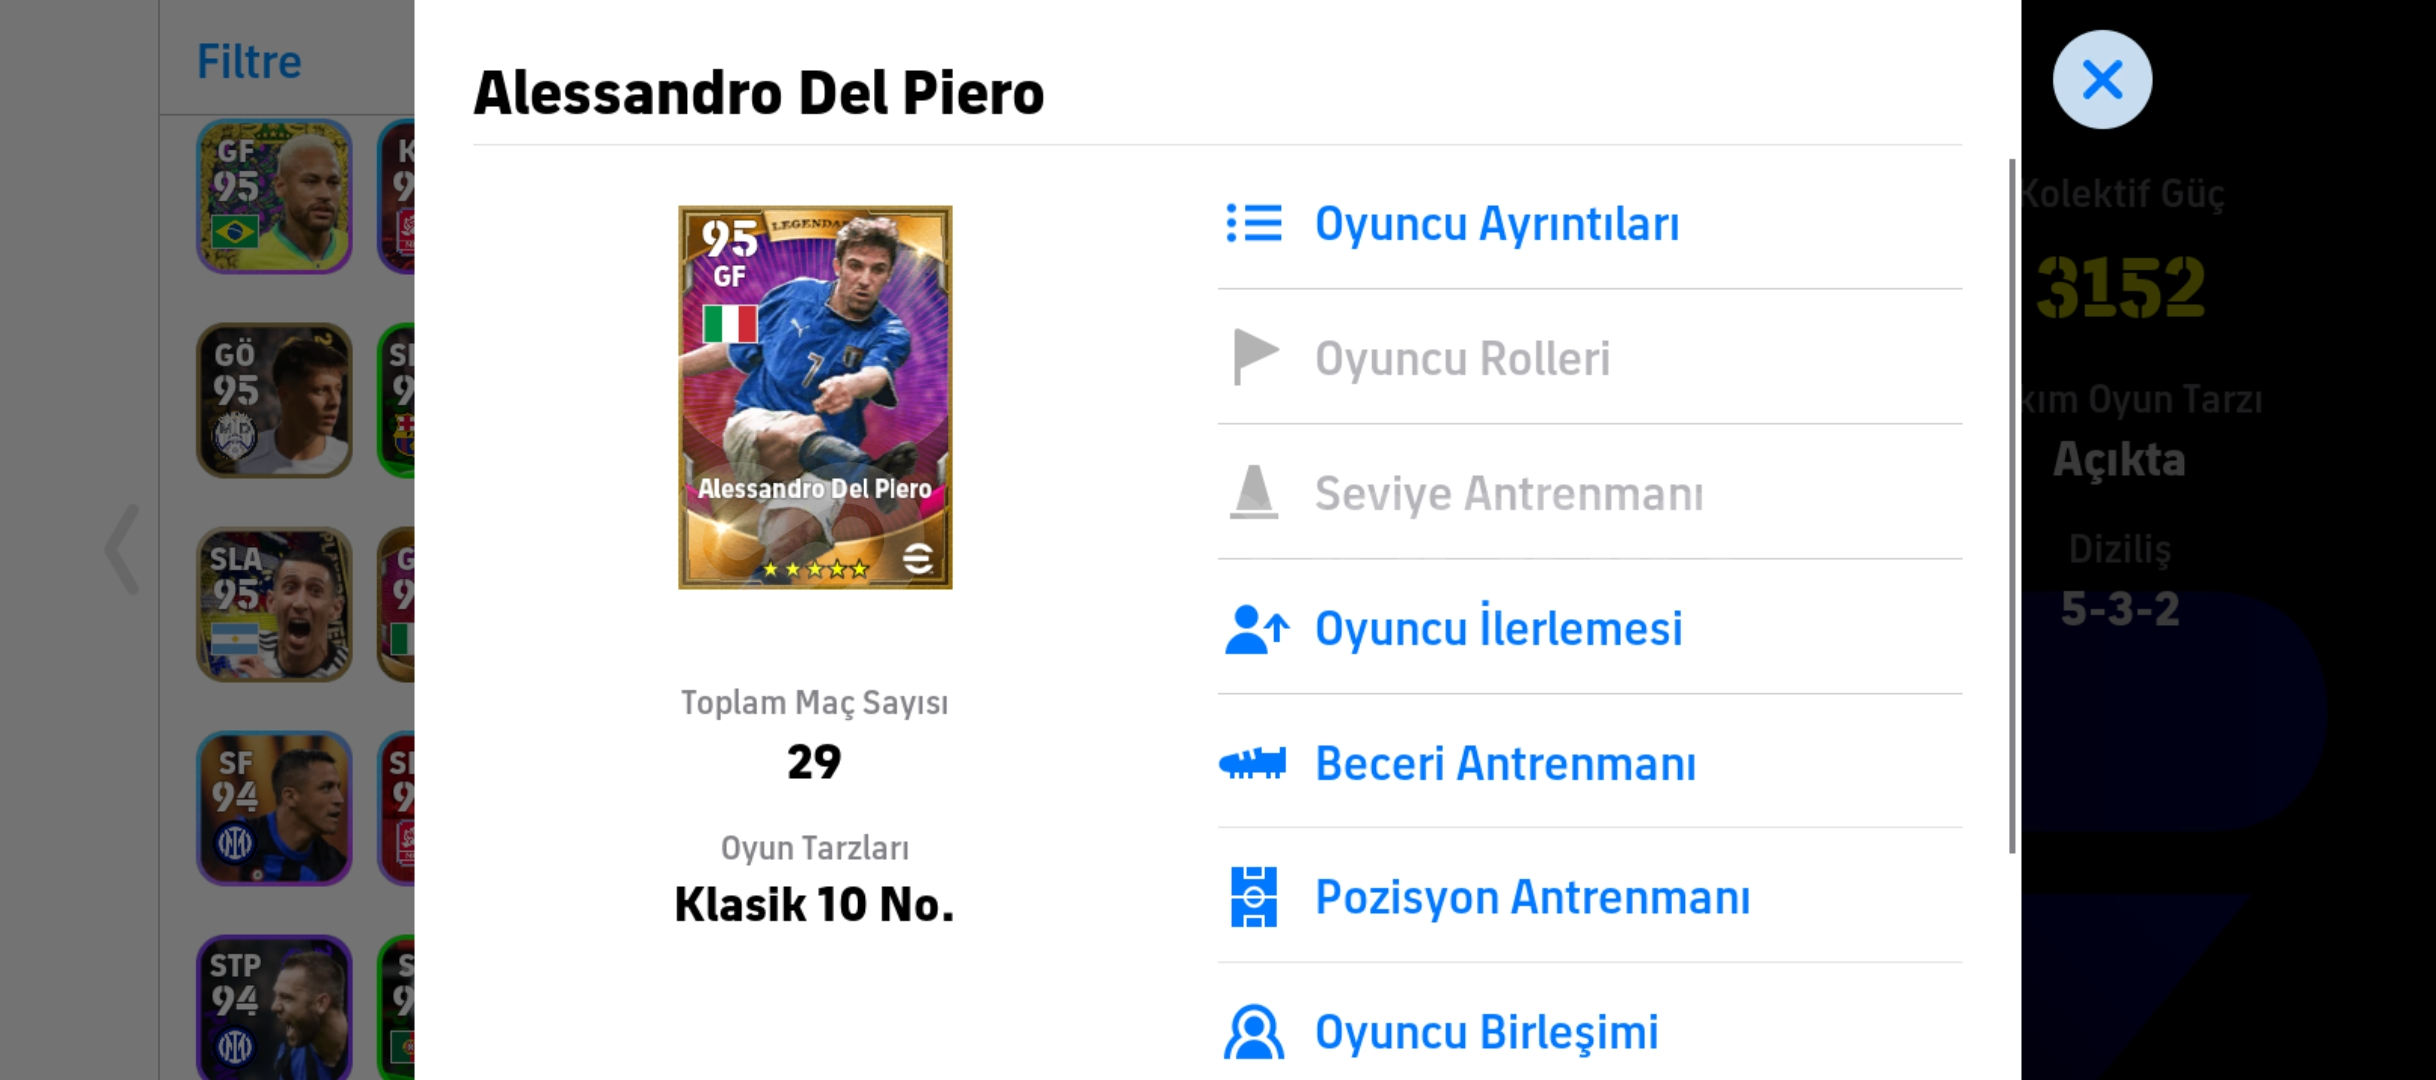Viewport: 2436px width, 1080px height.
Task: Close the player menu with X
Action: [x=2102, y=80]
